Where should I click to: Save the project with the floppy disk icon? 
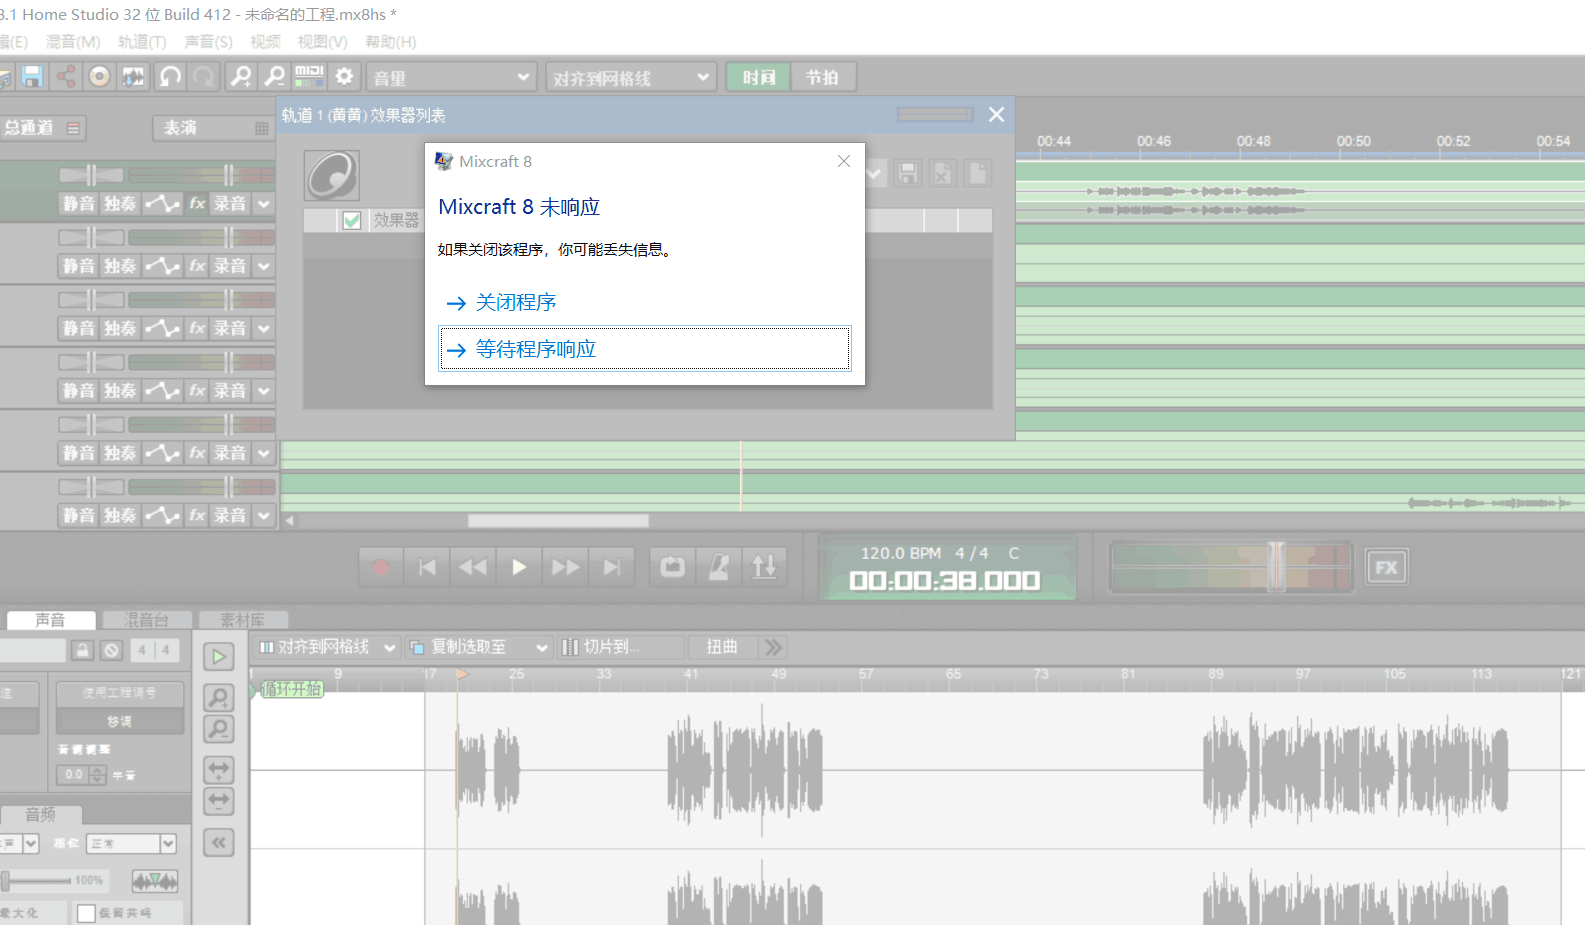pos(32,77)
